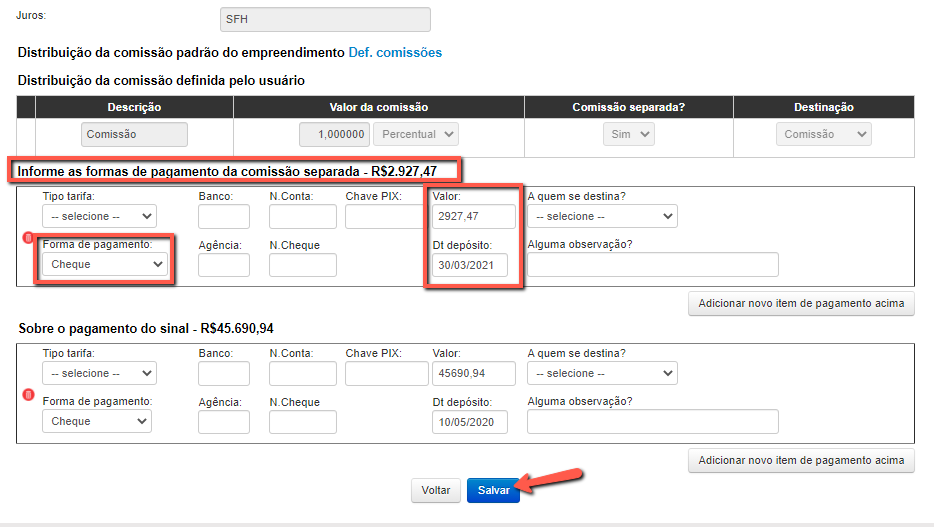934x527 pixels.
Task: Click the Valor field showing 2927,47
Action: point(474,216)
